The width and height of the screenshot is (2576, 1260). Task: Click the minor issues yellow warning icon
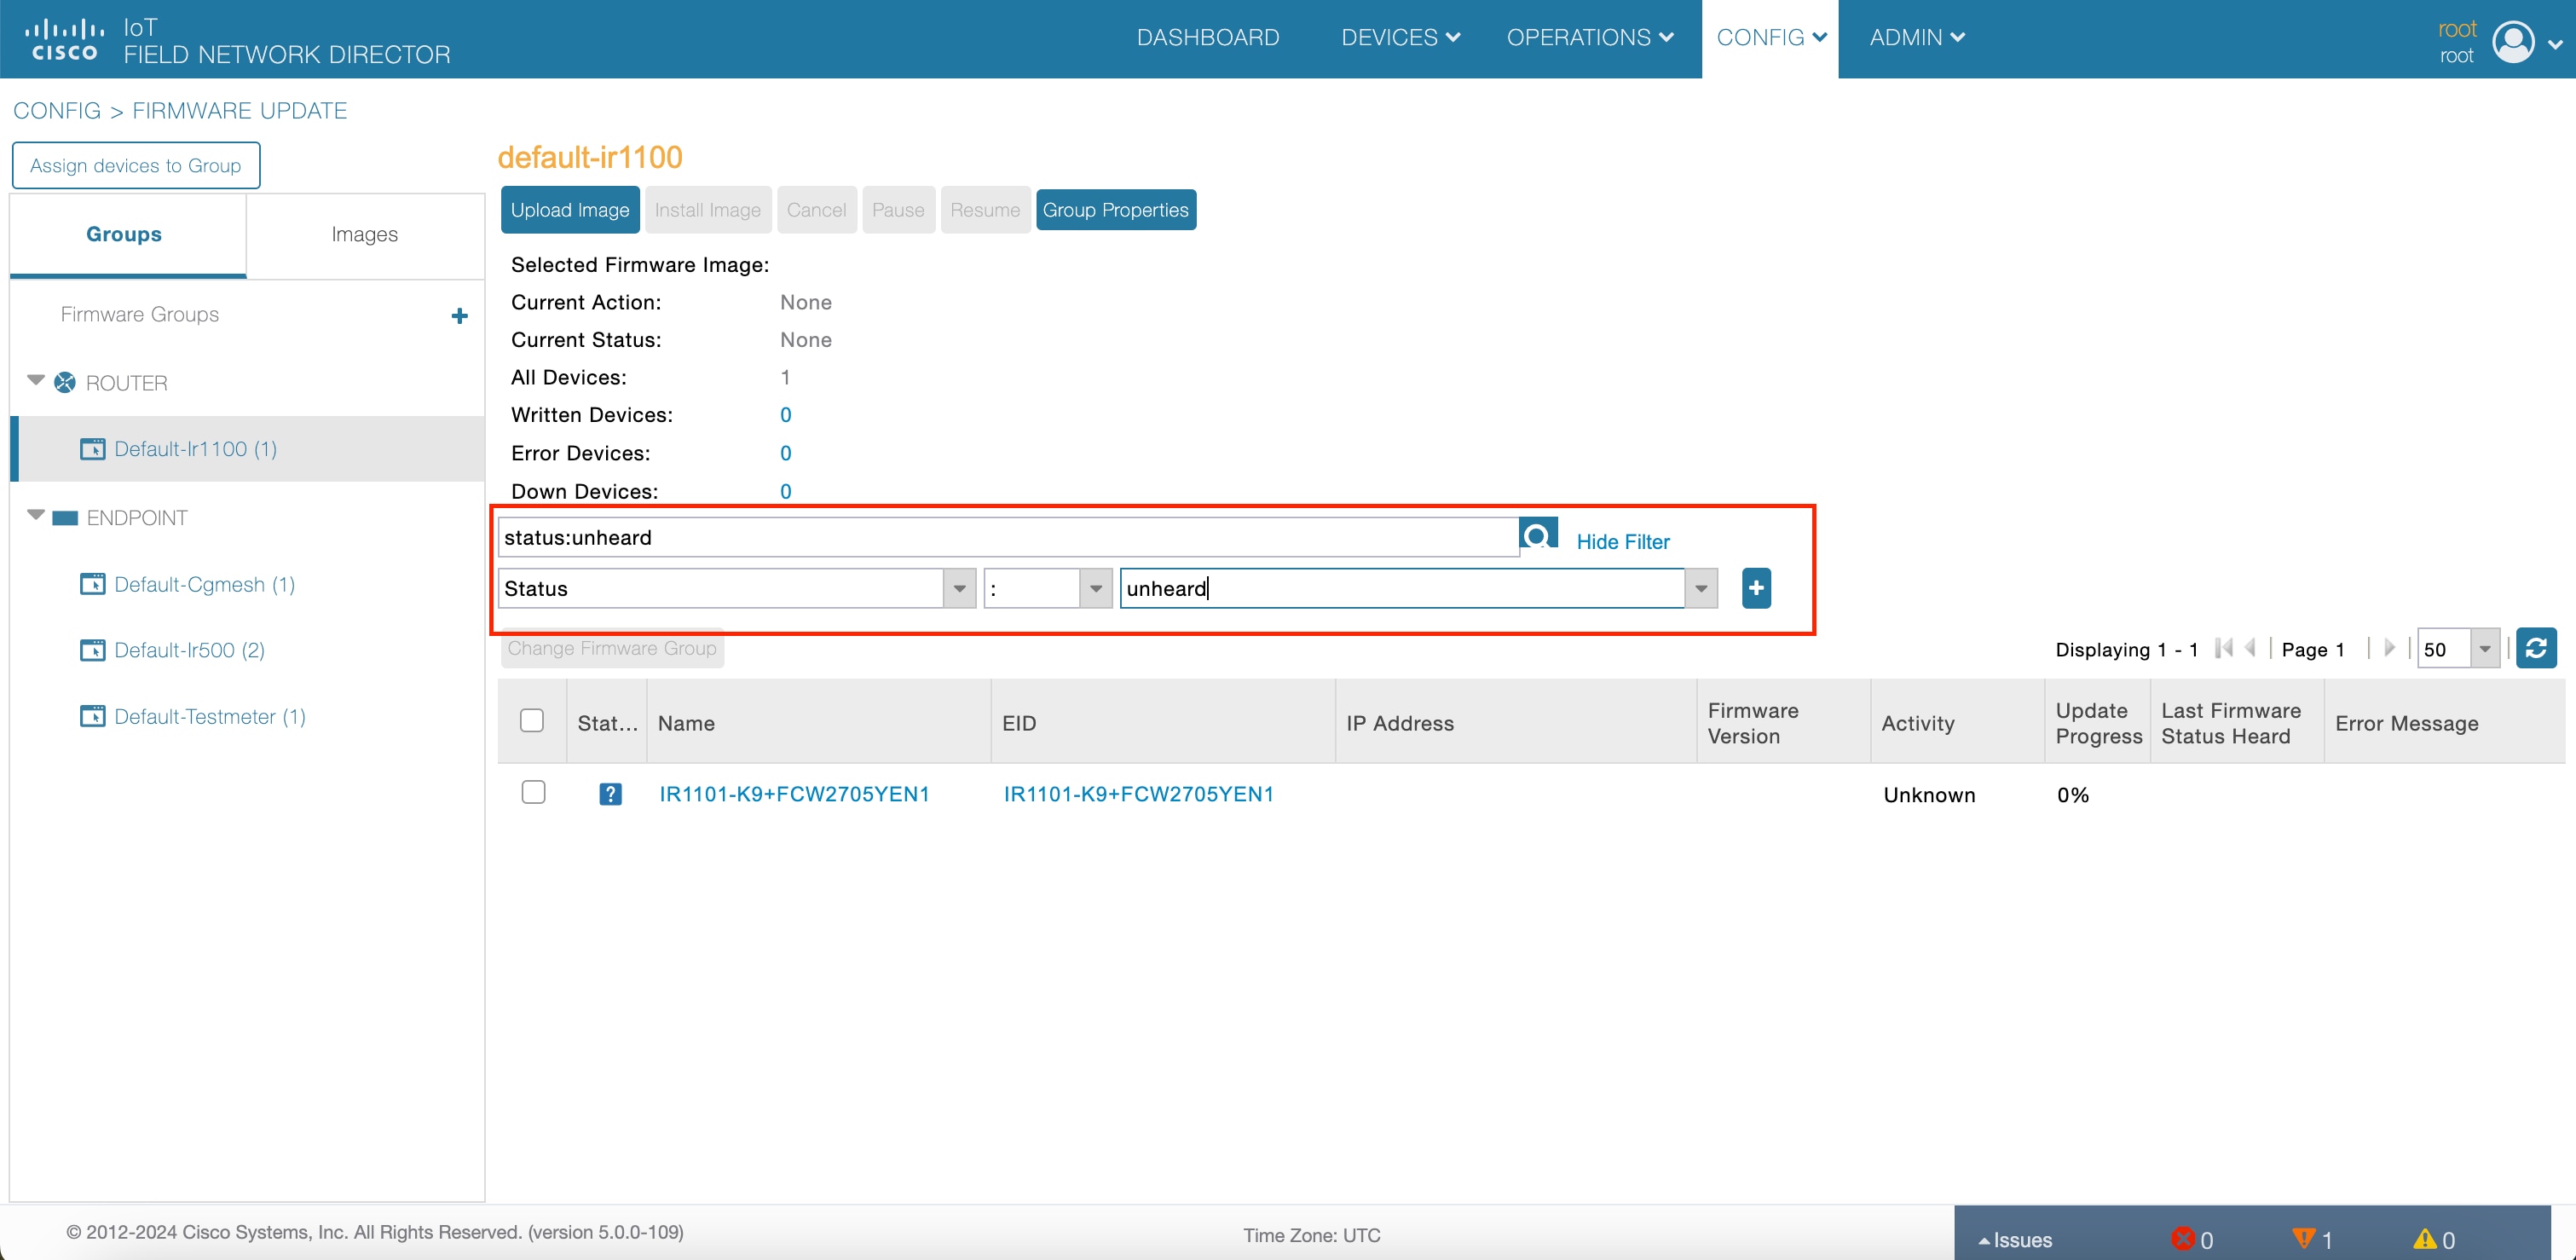tap(2424, 1238)
